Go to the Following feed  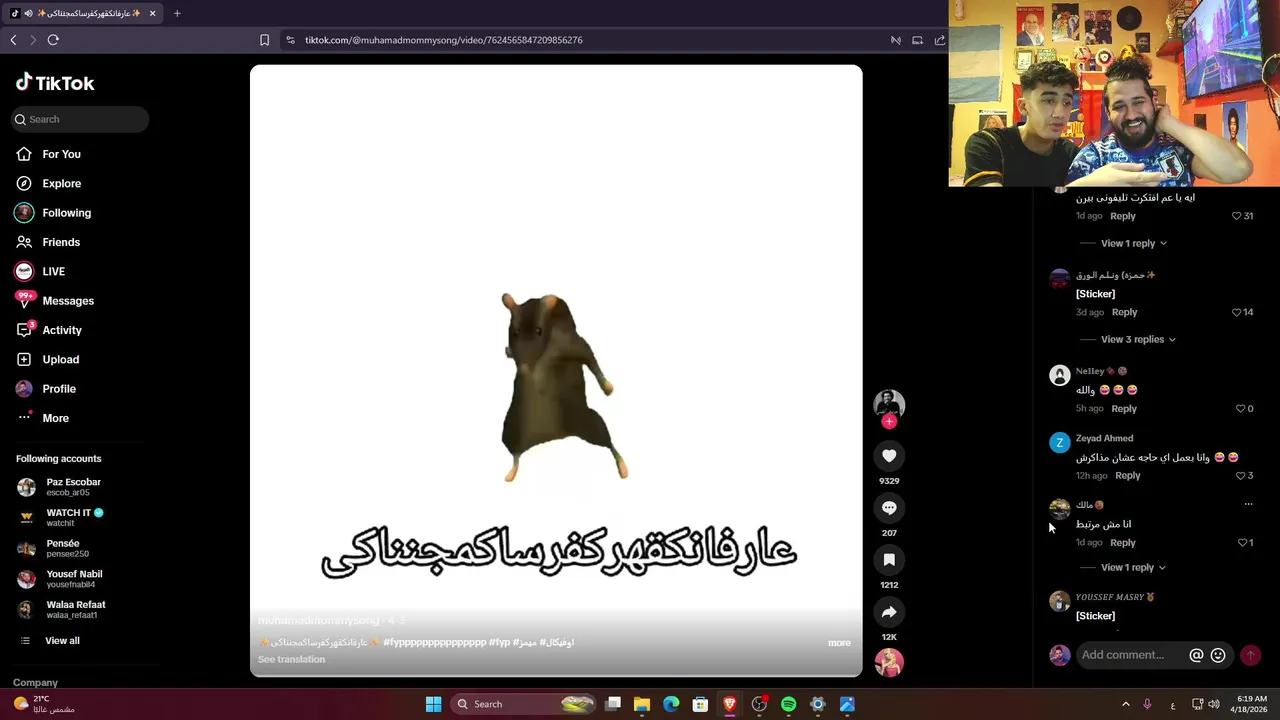pos(53,213)
